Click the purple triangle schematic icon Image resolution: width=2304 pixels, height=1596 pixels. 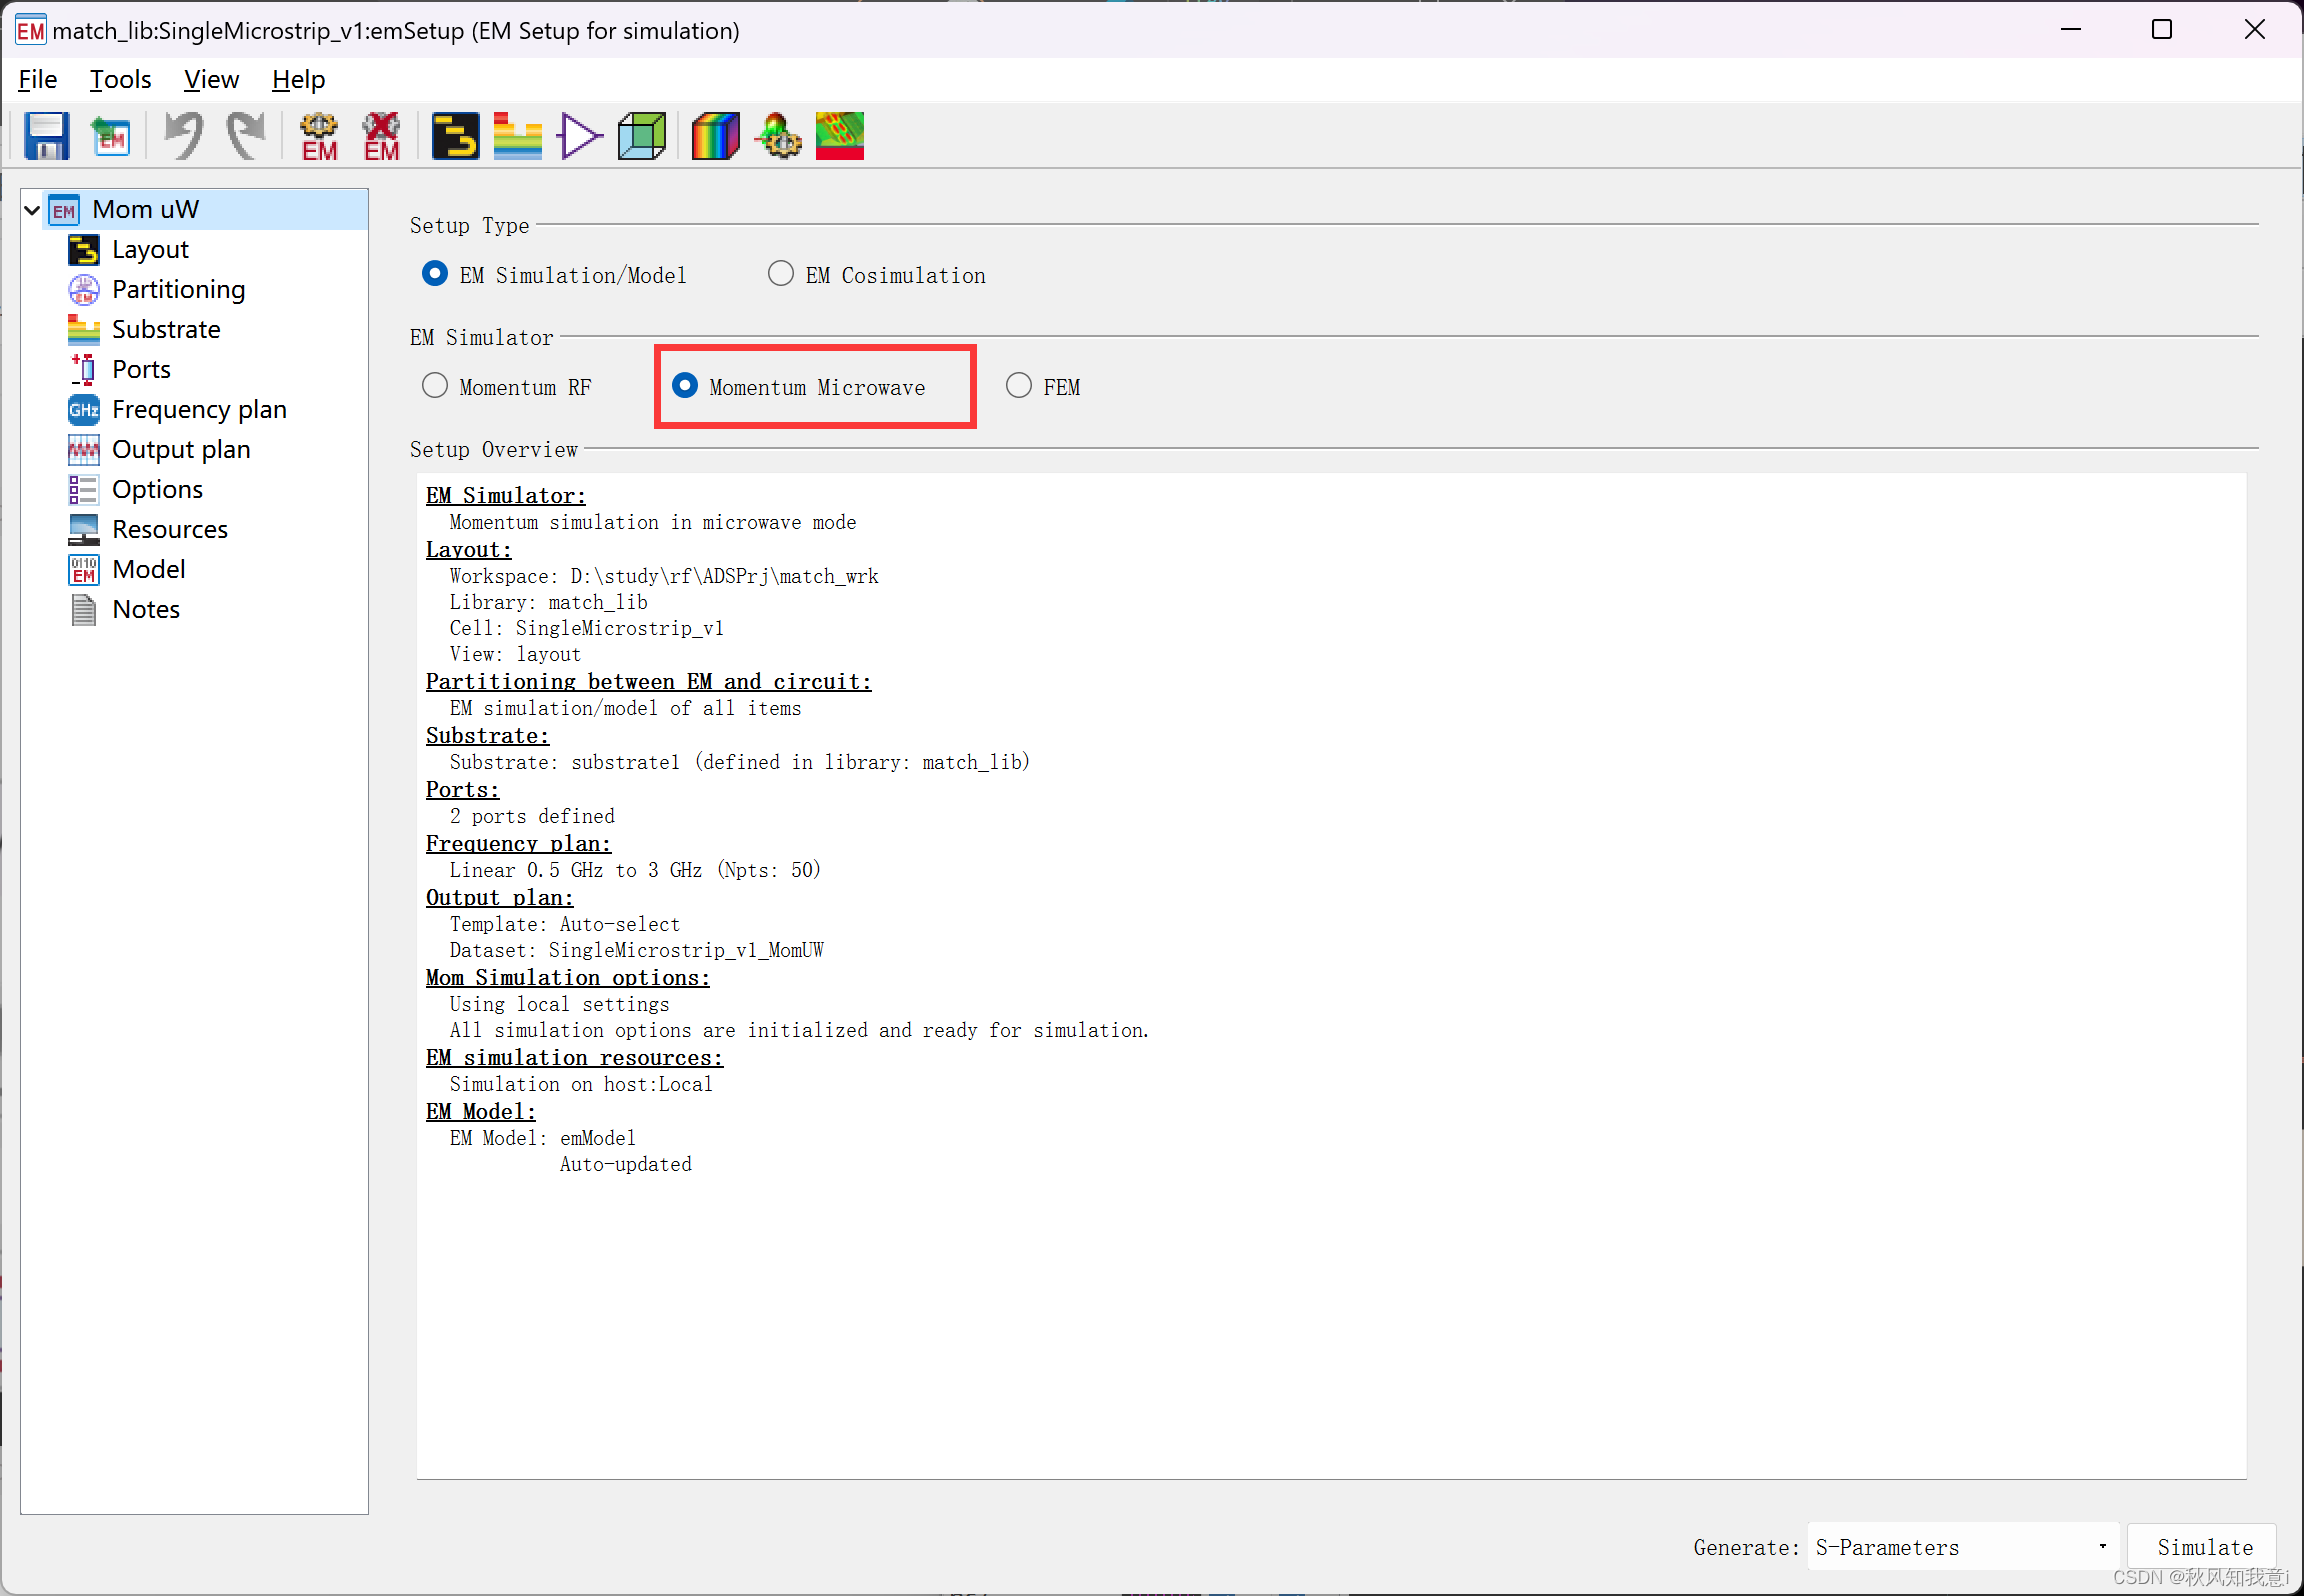579,136
